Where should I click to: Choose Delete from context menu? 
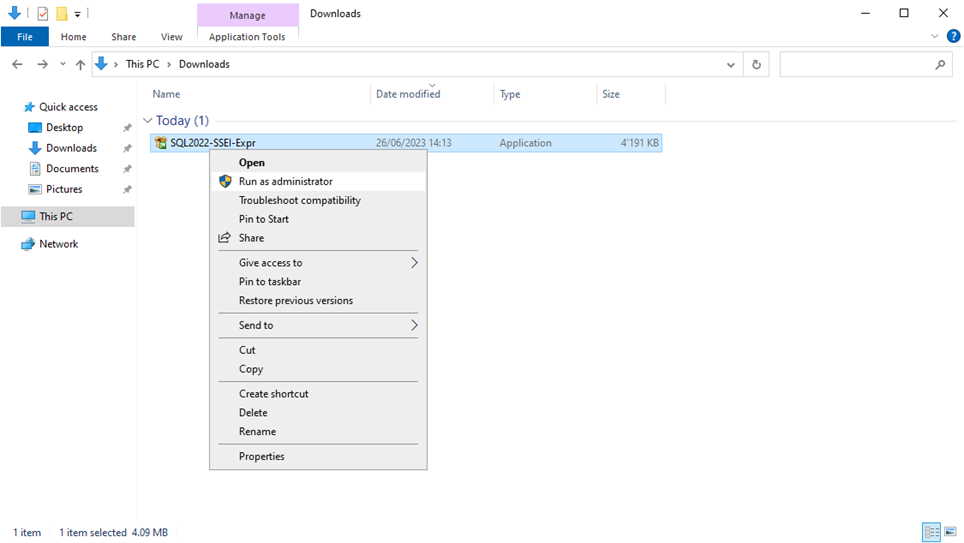pyautogui.click(x=317, y=413)
